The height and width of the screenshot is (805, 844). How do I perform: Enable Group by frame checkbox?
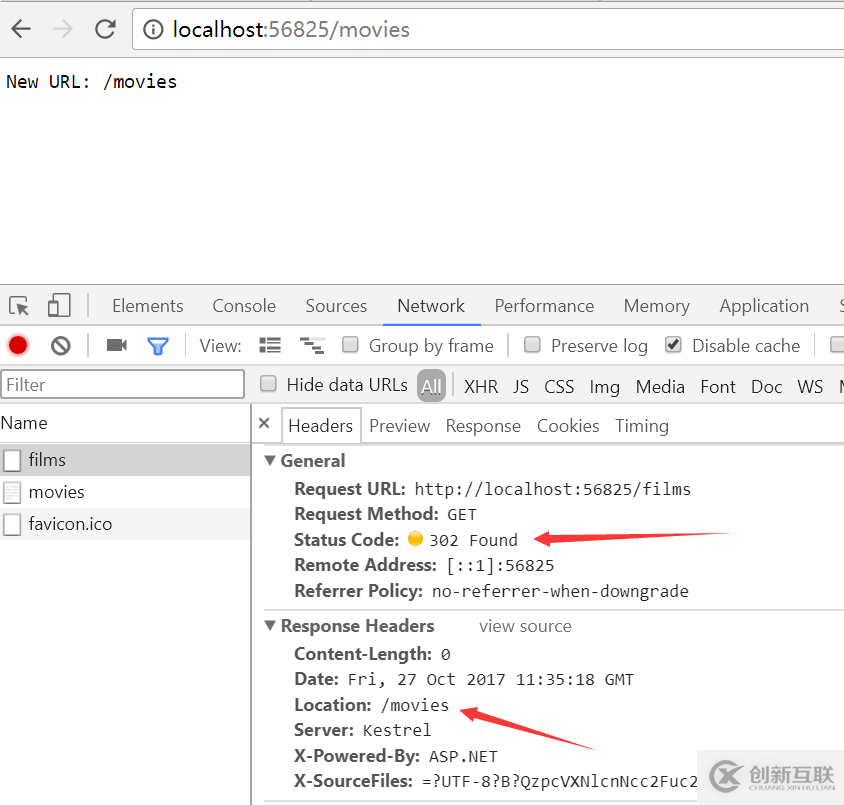(350, 344)
